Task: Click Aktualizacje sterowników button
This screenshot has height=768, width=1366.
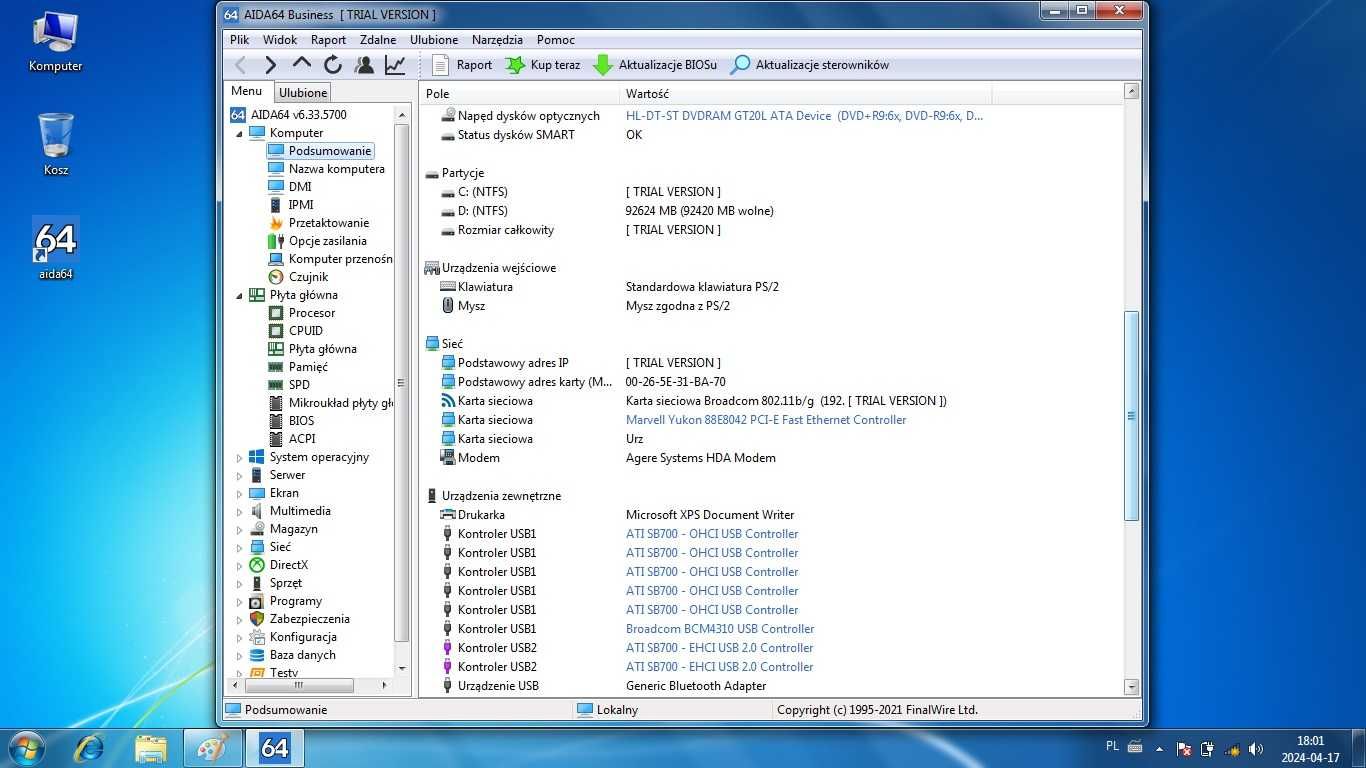Action: [809, 65]
